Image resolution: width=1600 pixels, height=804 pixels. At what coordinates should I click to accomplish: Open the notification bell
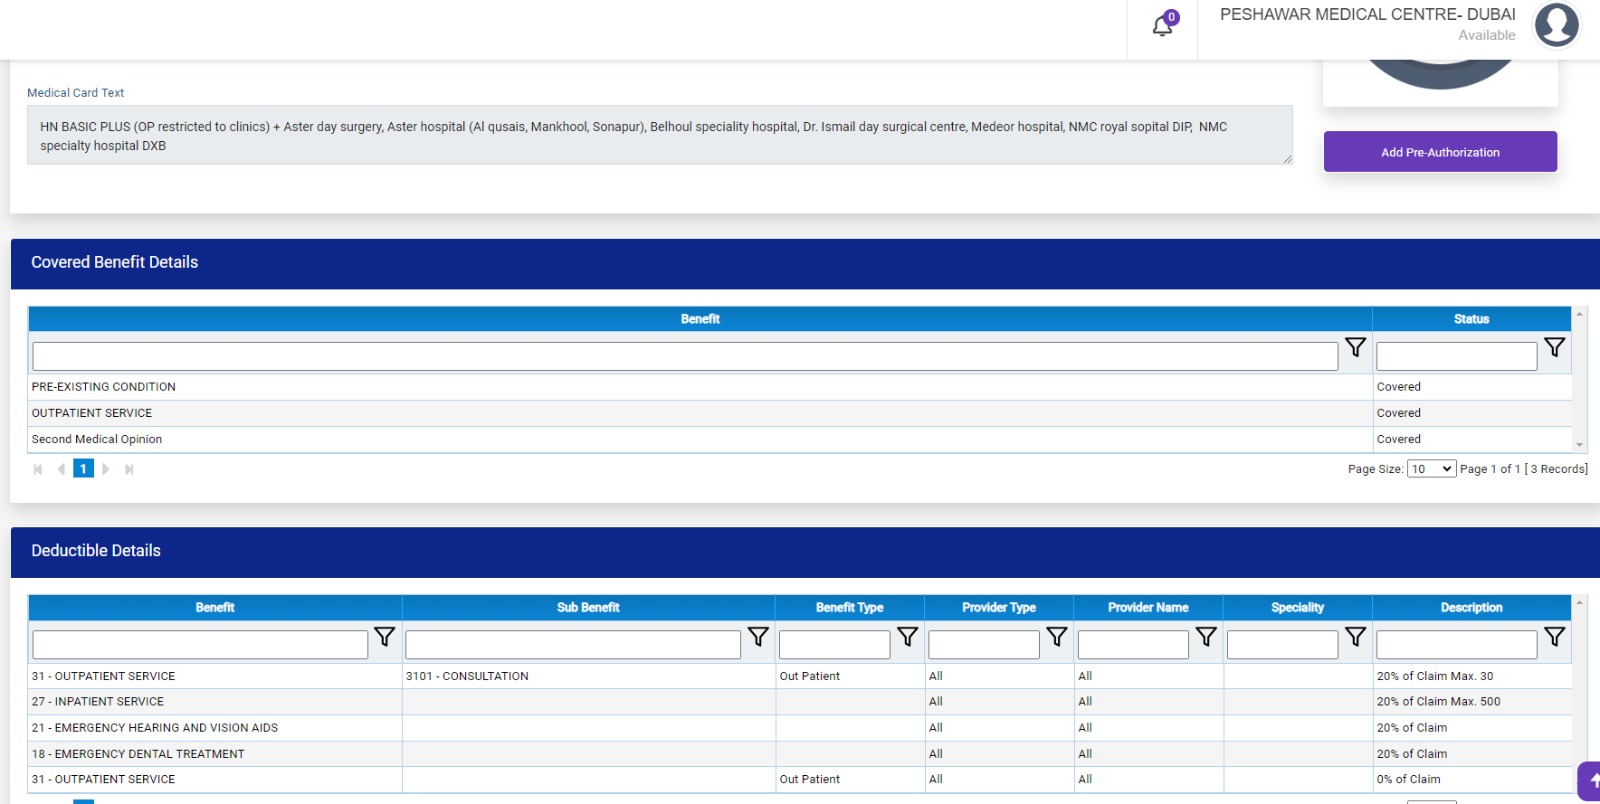point(1162,26)
